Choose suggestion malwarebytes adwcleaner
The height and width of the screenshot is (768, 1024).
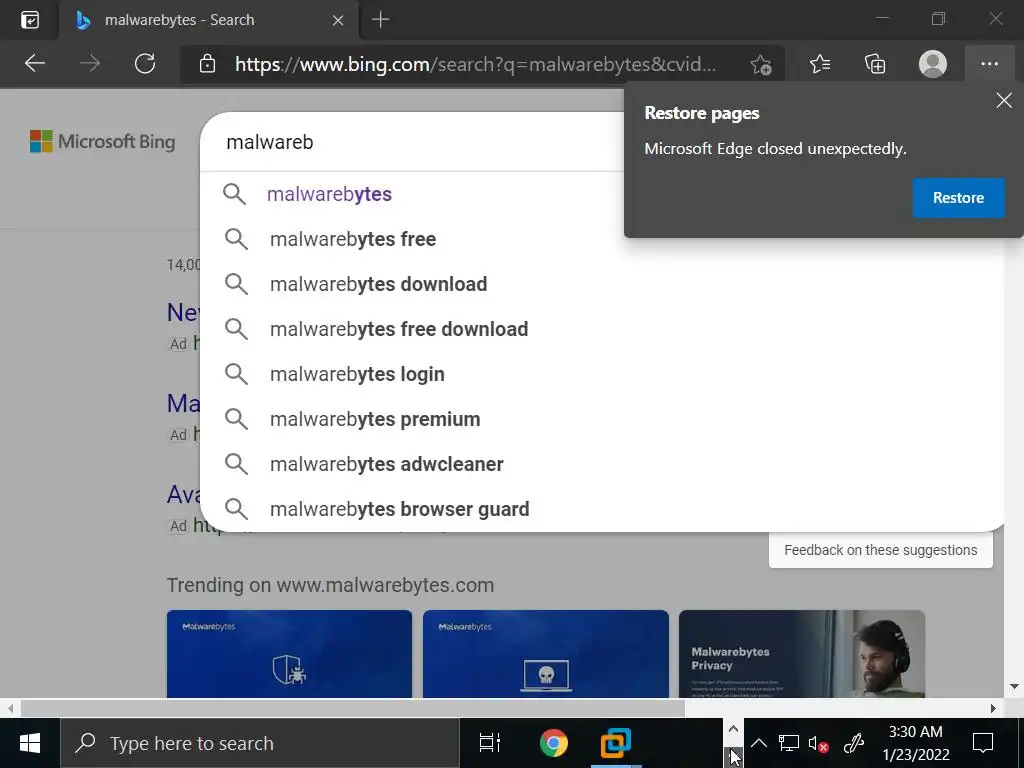tap(601, 464)
